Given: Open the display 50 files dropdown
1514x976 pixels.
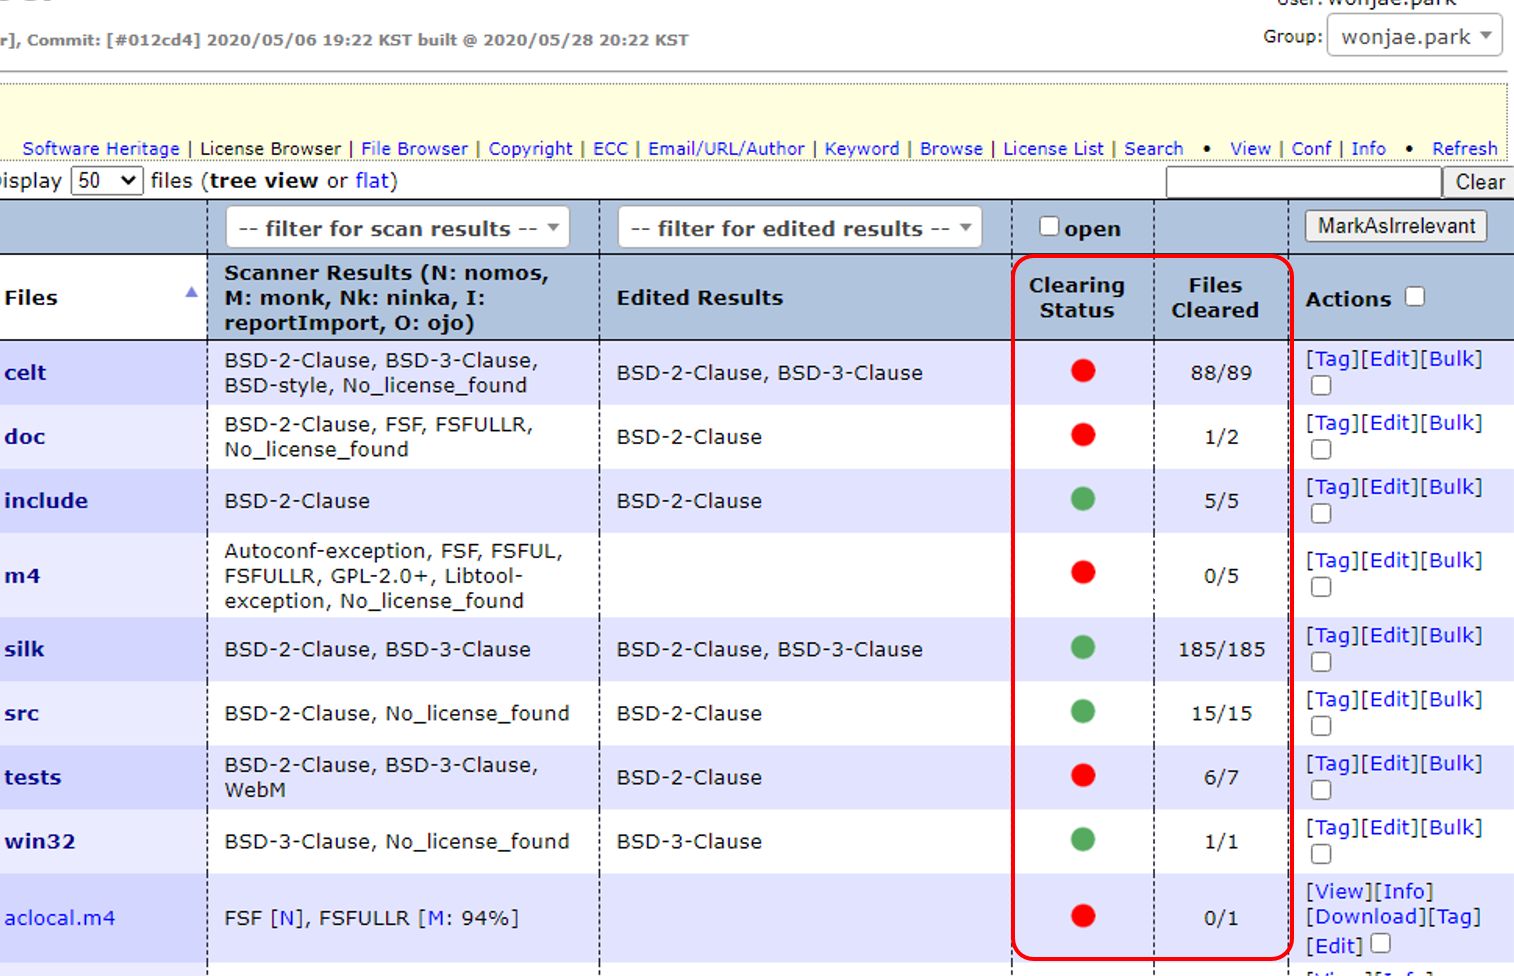Looking at the screenshot, I should click(x=106, y=180).
